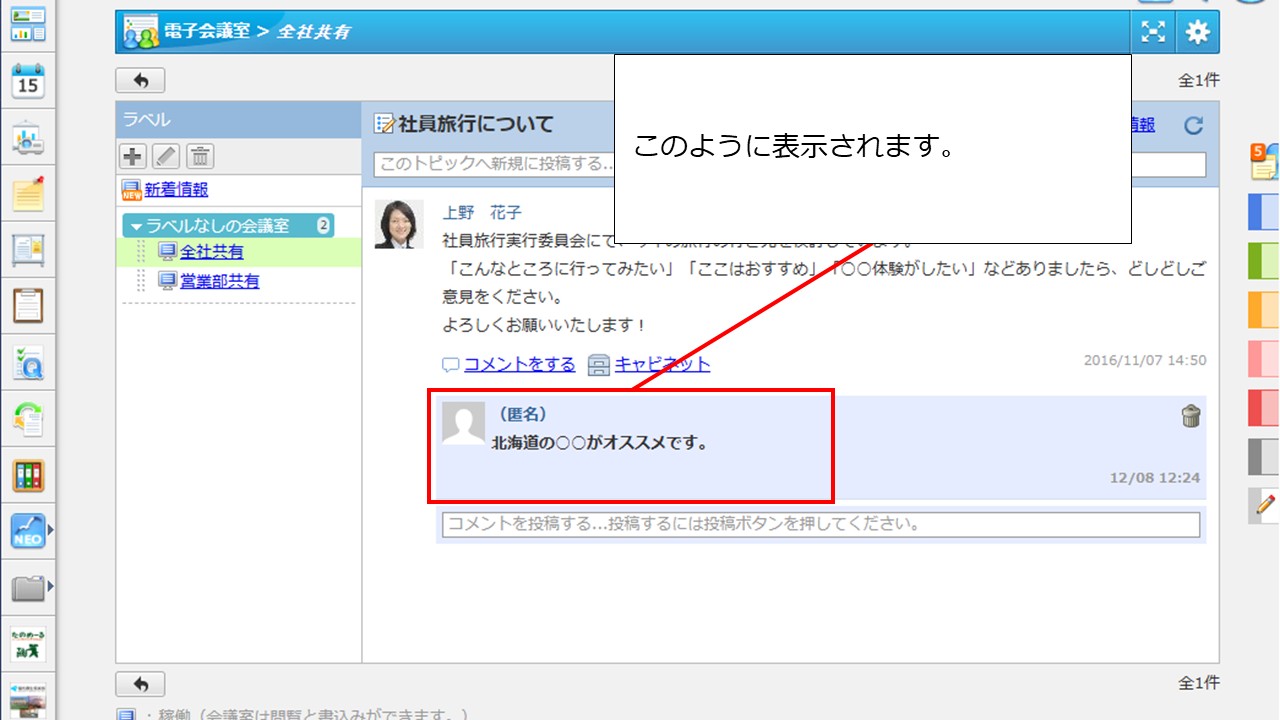The image size is (1280, 720).
Task: Click the comment timestamp 12/08 12:24
Action: (1155, 478)
